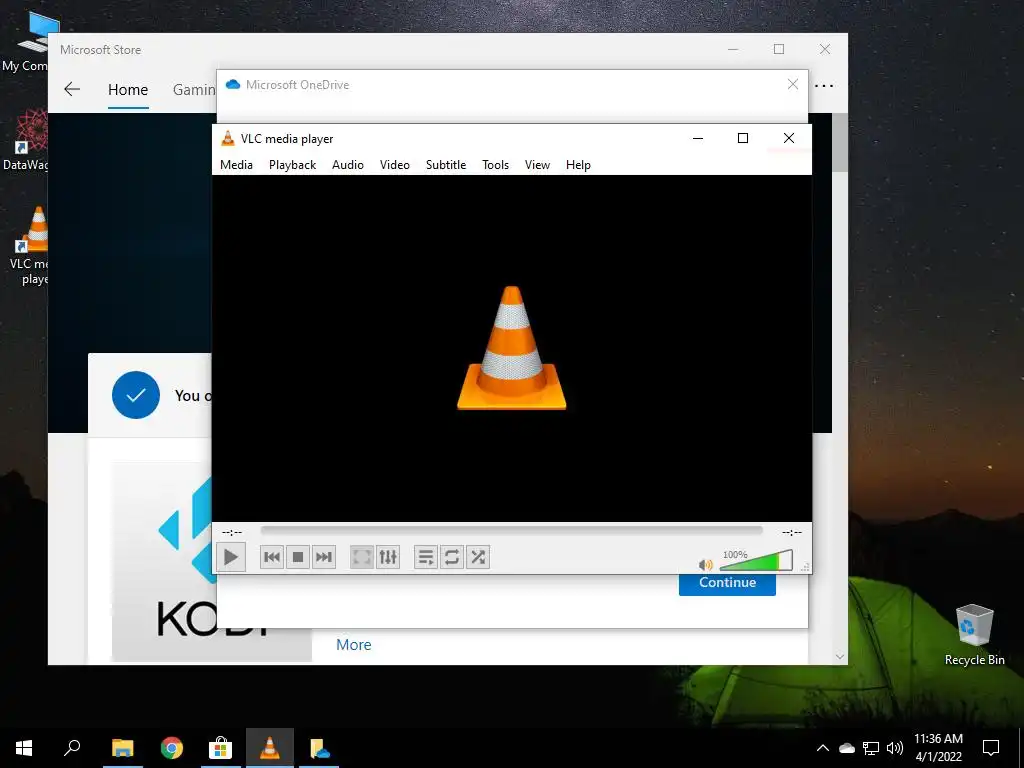Open taskbar search magnifier

click(x=72, y=748)
